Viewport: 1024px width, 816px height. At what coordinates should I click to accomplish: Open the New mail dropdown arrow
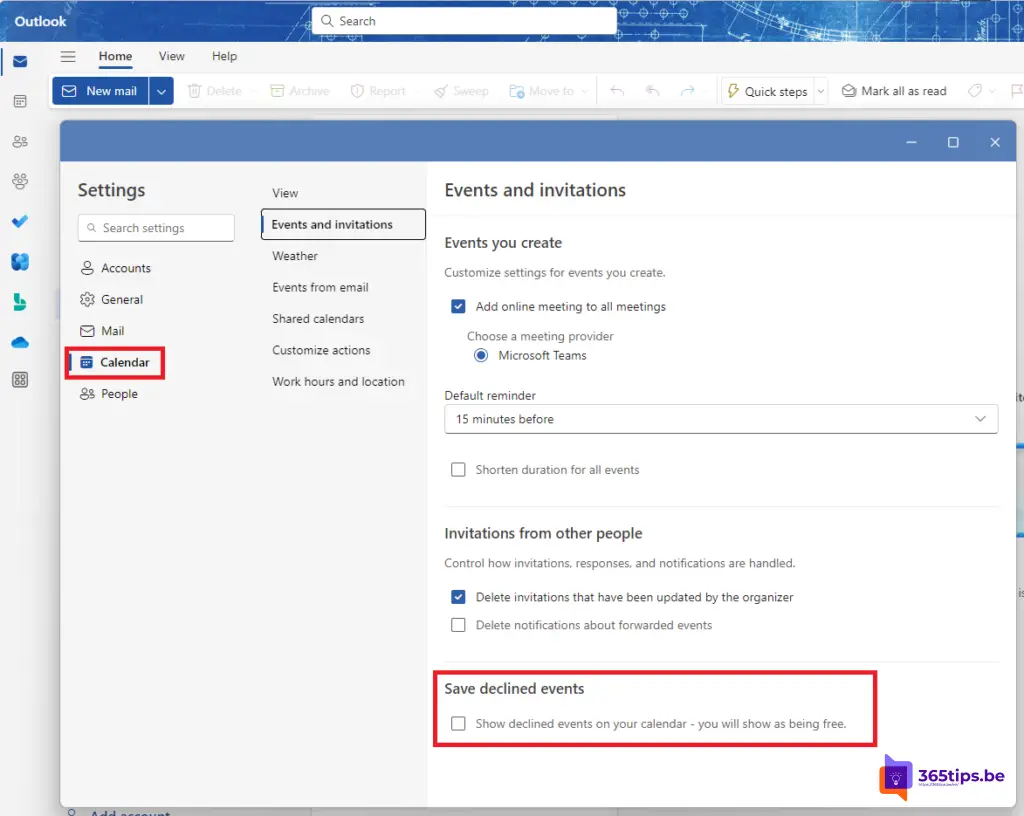point(162,91)
